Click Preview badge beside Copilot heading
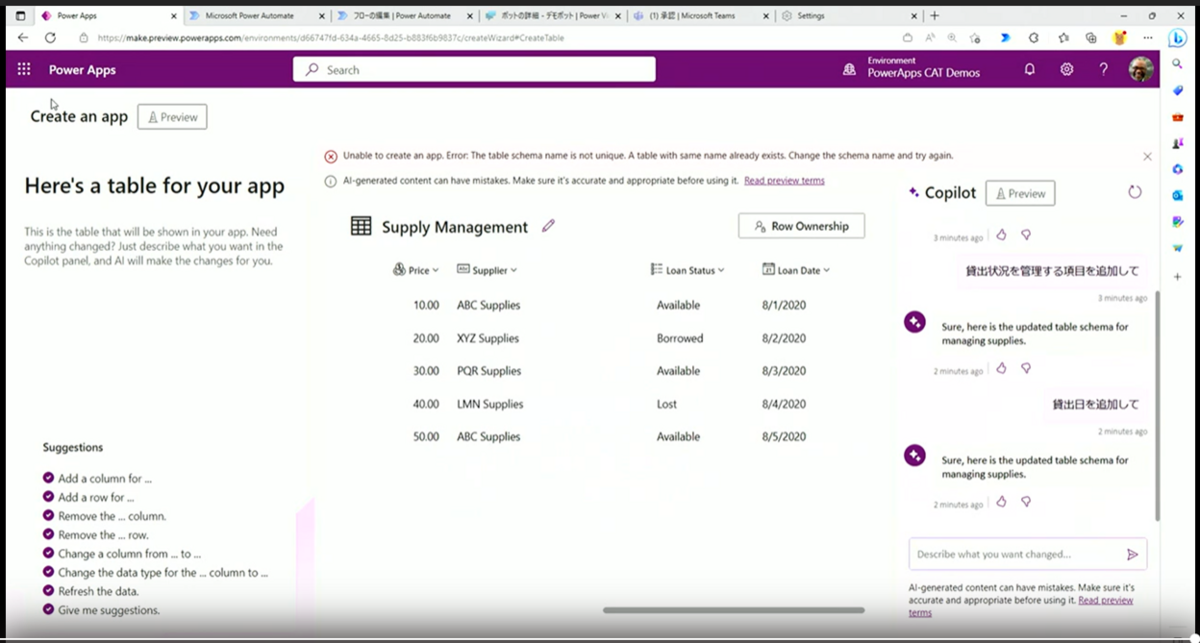Image resolution: width=1200 pixels, height=643 pixels. (x=1020, y=193)
